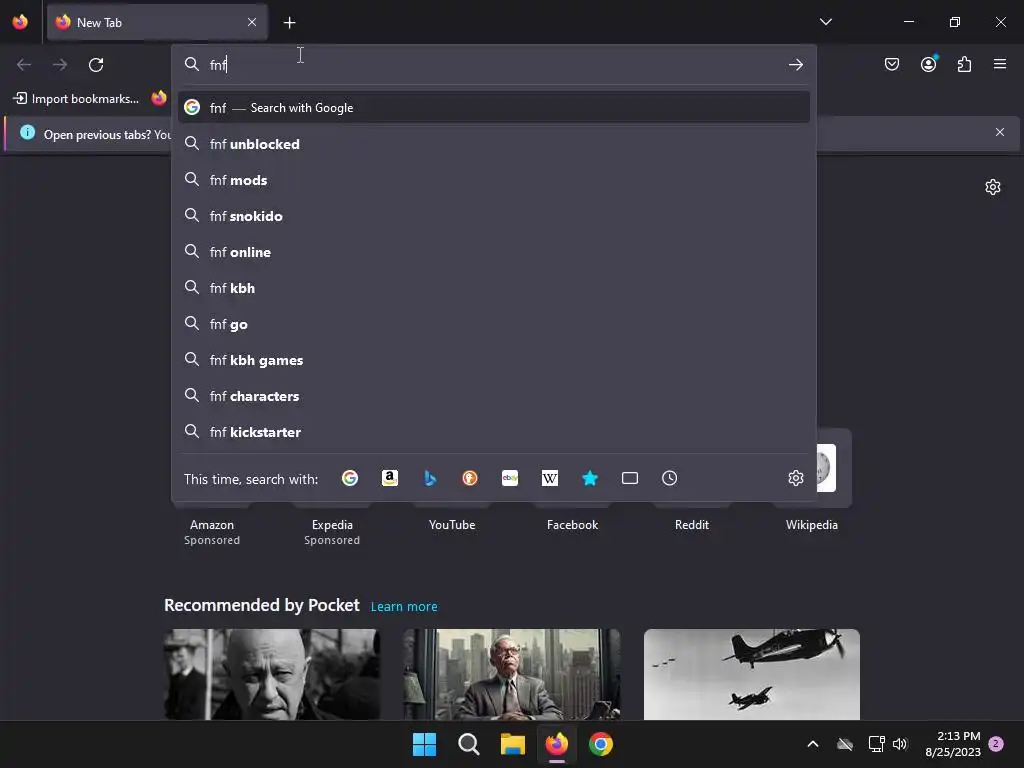The image size is (1024, 768).
Task: Click the Go arrow in address bar
Action: (x=795, y=65)
